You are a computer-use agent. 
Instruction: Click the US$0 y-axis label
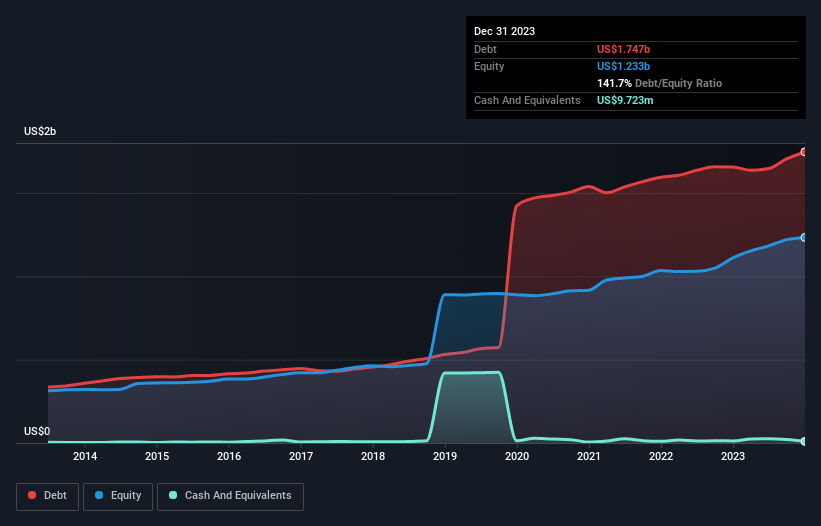(37, 431)
